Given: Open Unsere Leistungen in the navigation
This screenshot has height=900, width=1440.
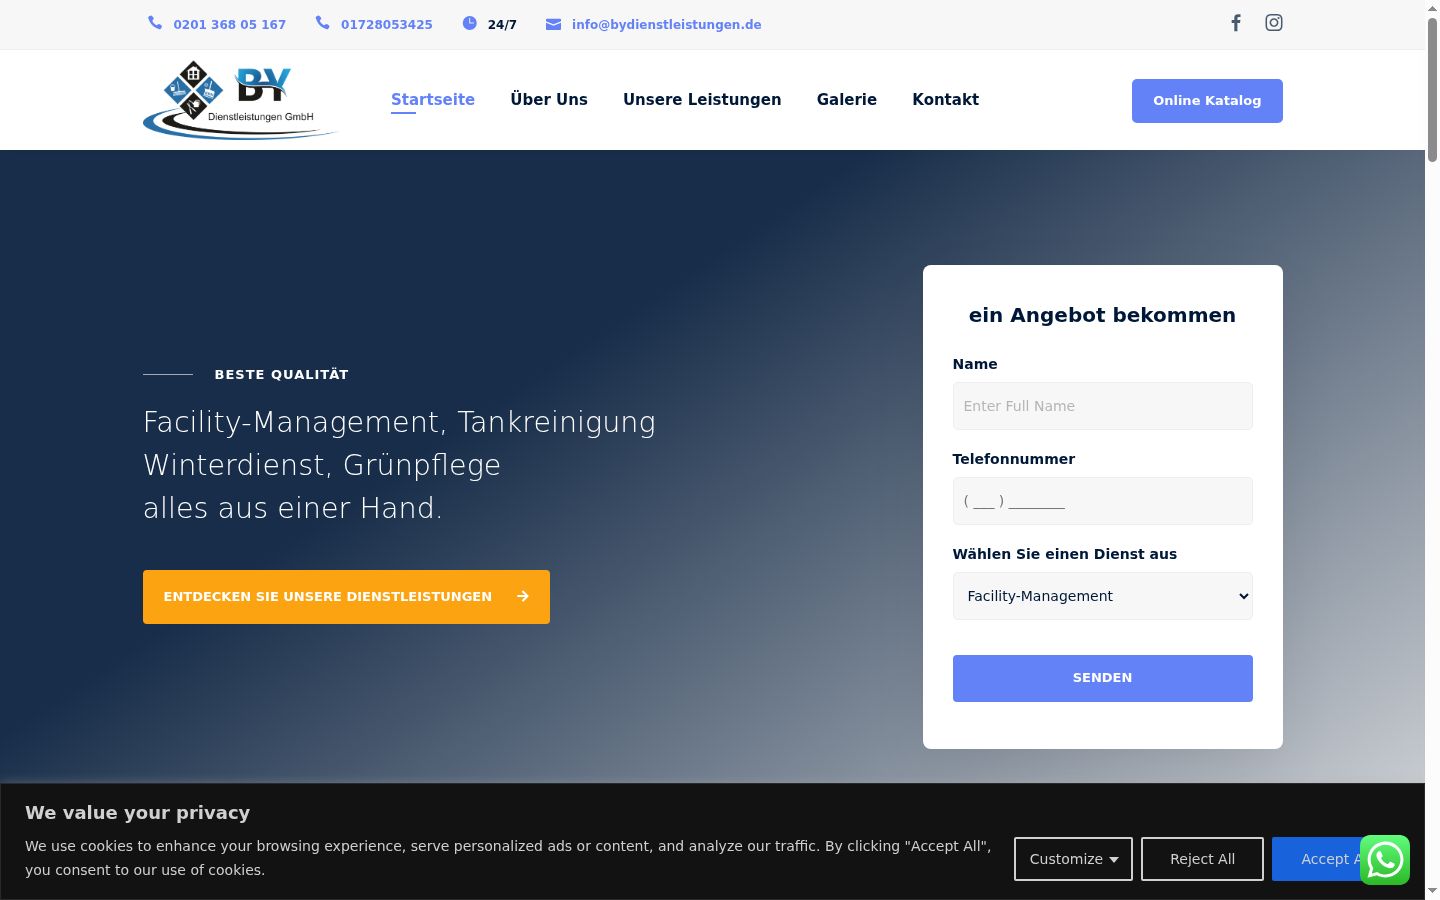Looking at the screenshot, I should (x=702, y=100).
